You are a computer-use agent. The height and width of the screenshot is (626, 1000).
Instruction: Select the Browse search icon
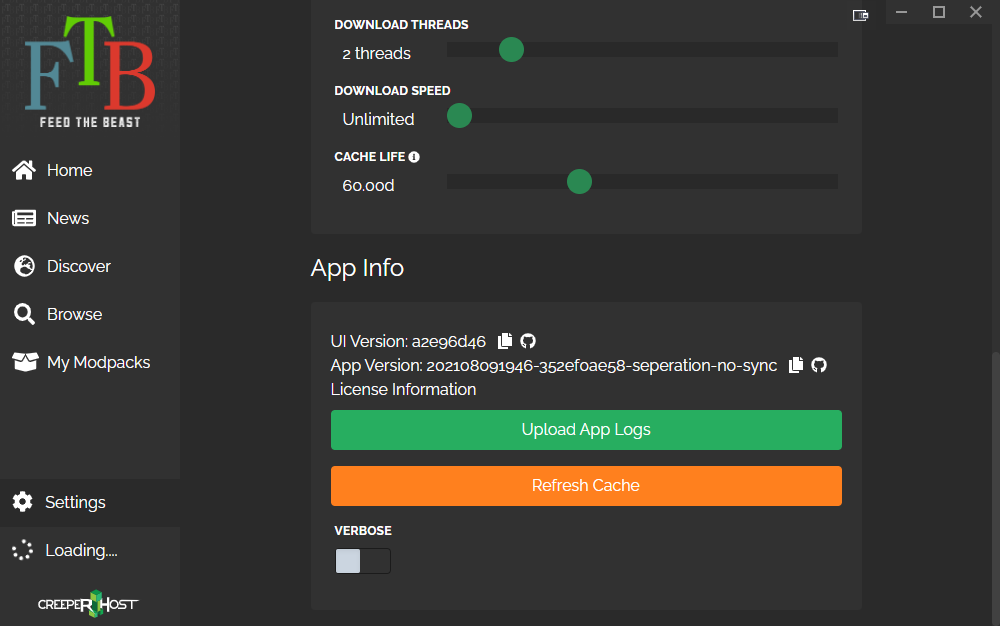pyautogui.click(x=24, y=313)
